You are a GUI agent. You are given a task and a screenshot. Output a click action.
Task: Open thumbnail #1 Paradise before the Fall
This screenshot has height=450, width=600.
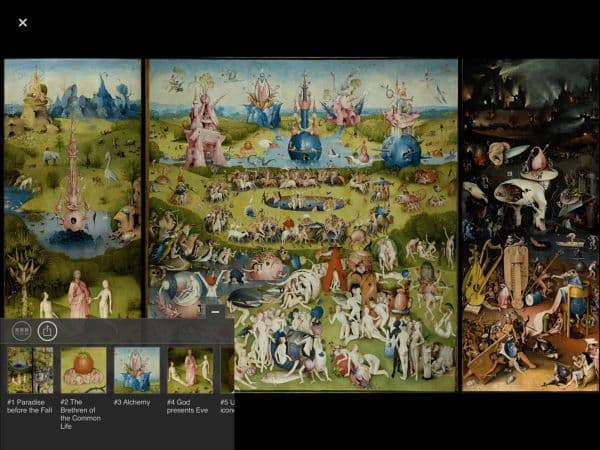pyautogui.click(x=30, y=370)
